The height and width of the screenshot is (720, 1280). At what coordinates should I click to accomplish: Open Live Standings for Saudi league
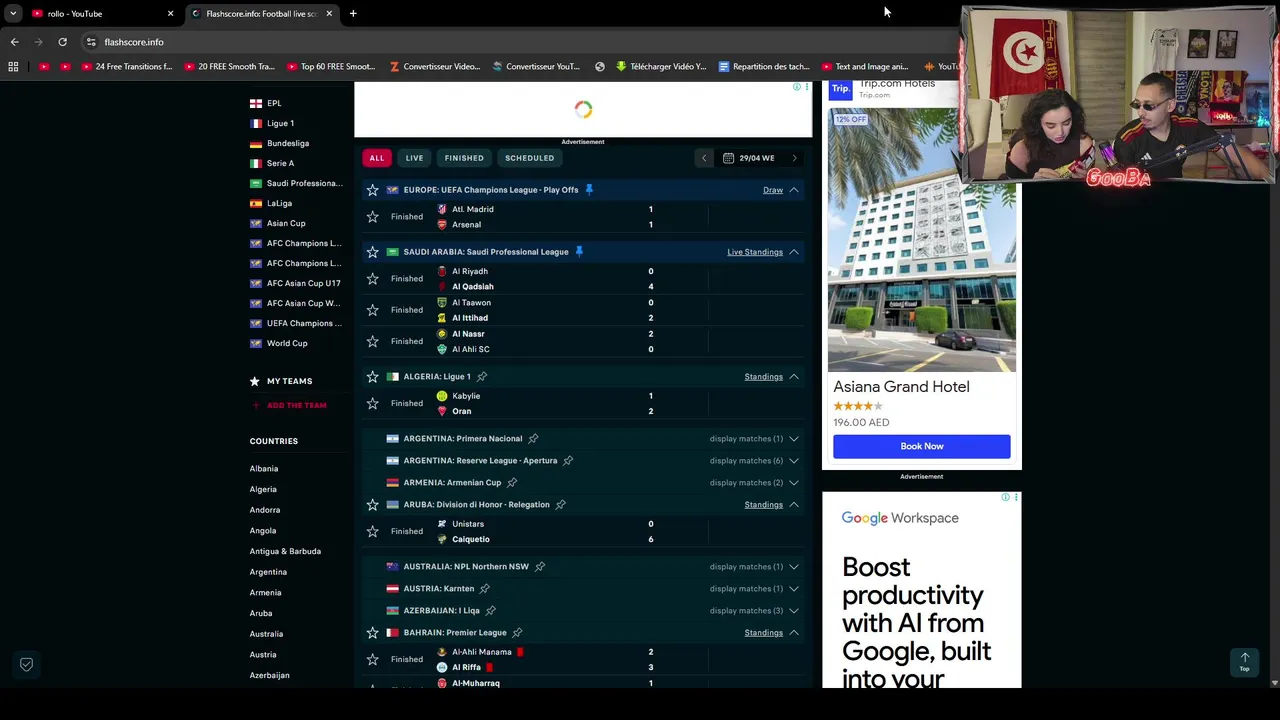[x=755, y=252]
